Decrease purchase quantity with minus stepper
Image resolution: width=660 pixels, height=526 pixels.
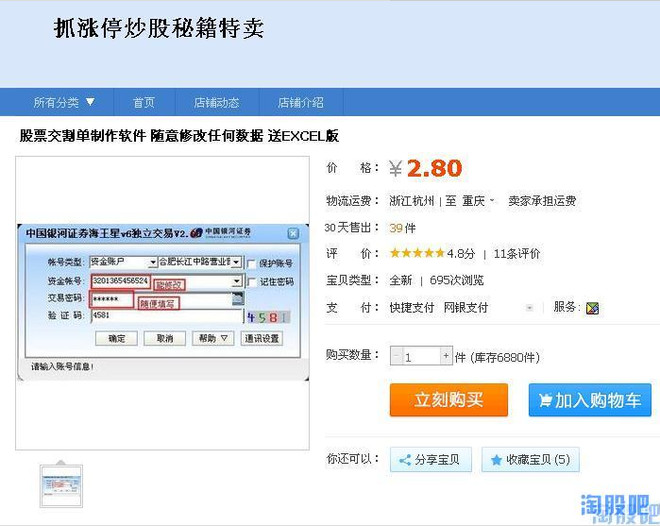(x=396, y=356)
